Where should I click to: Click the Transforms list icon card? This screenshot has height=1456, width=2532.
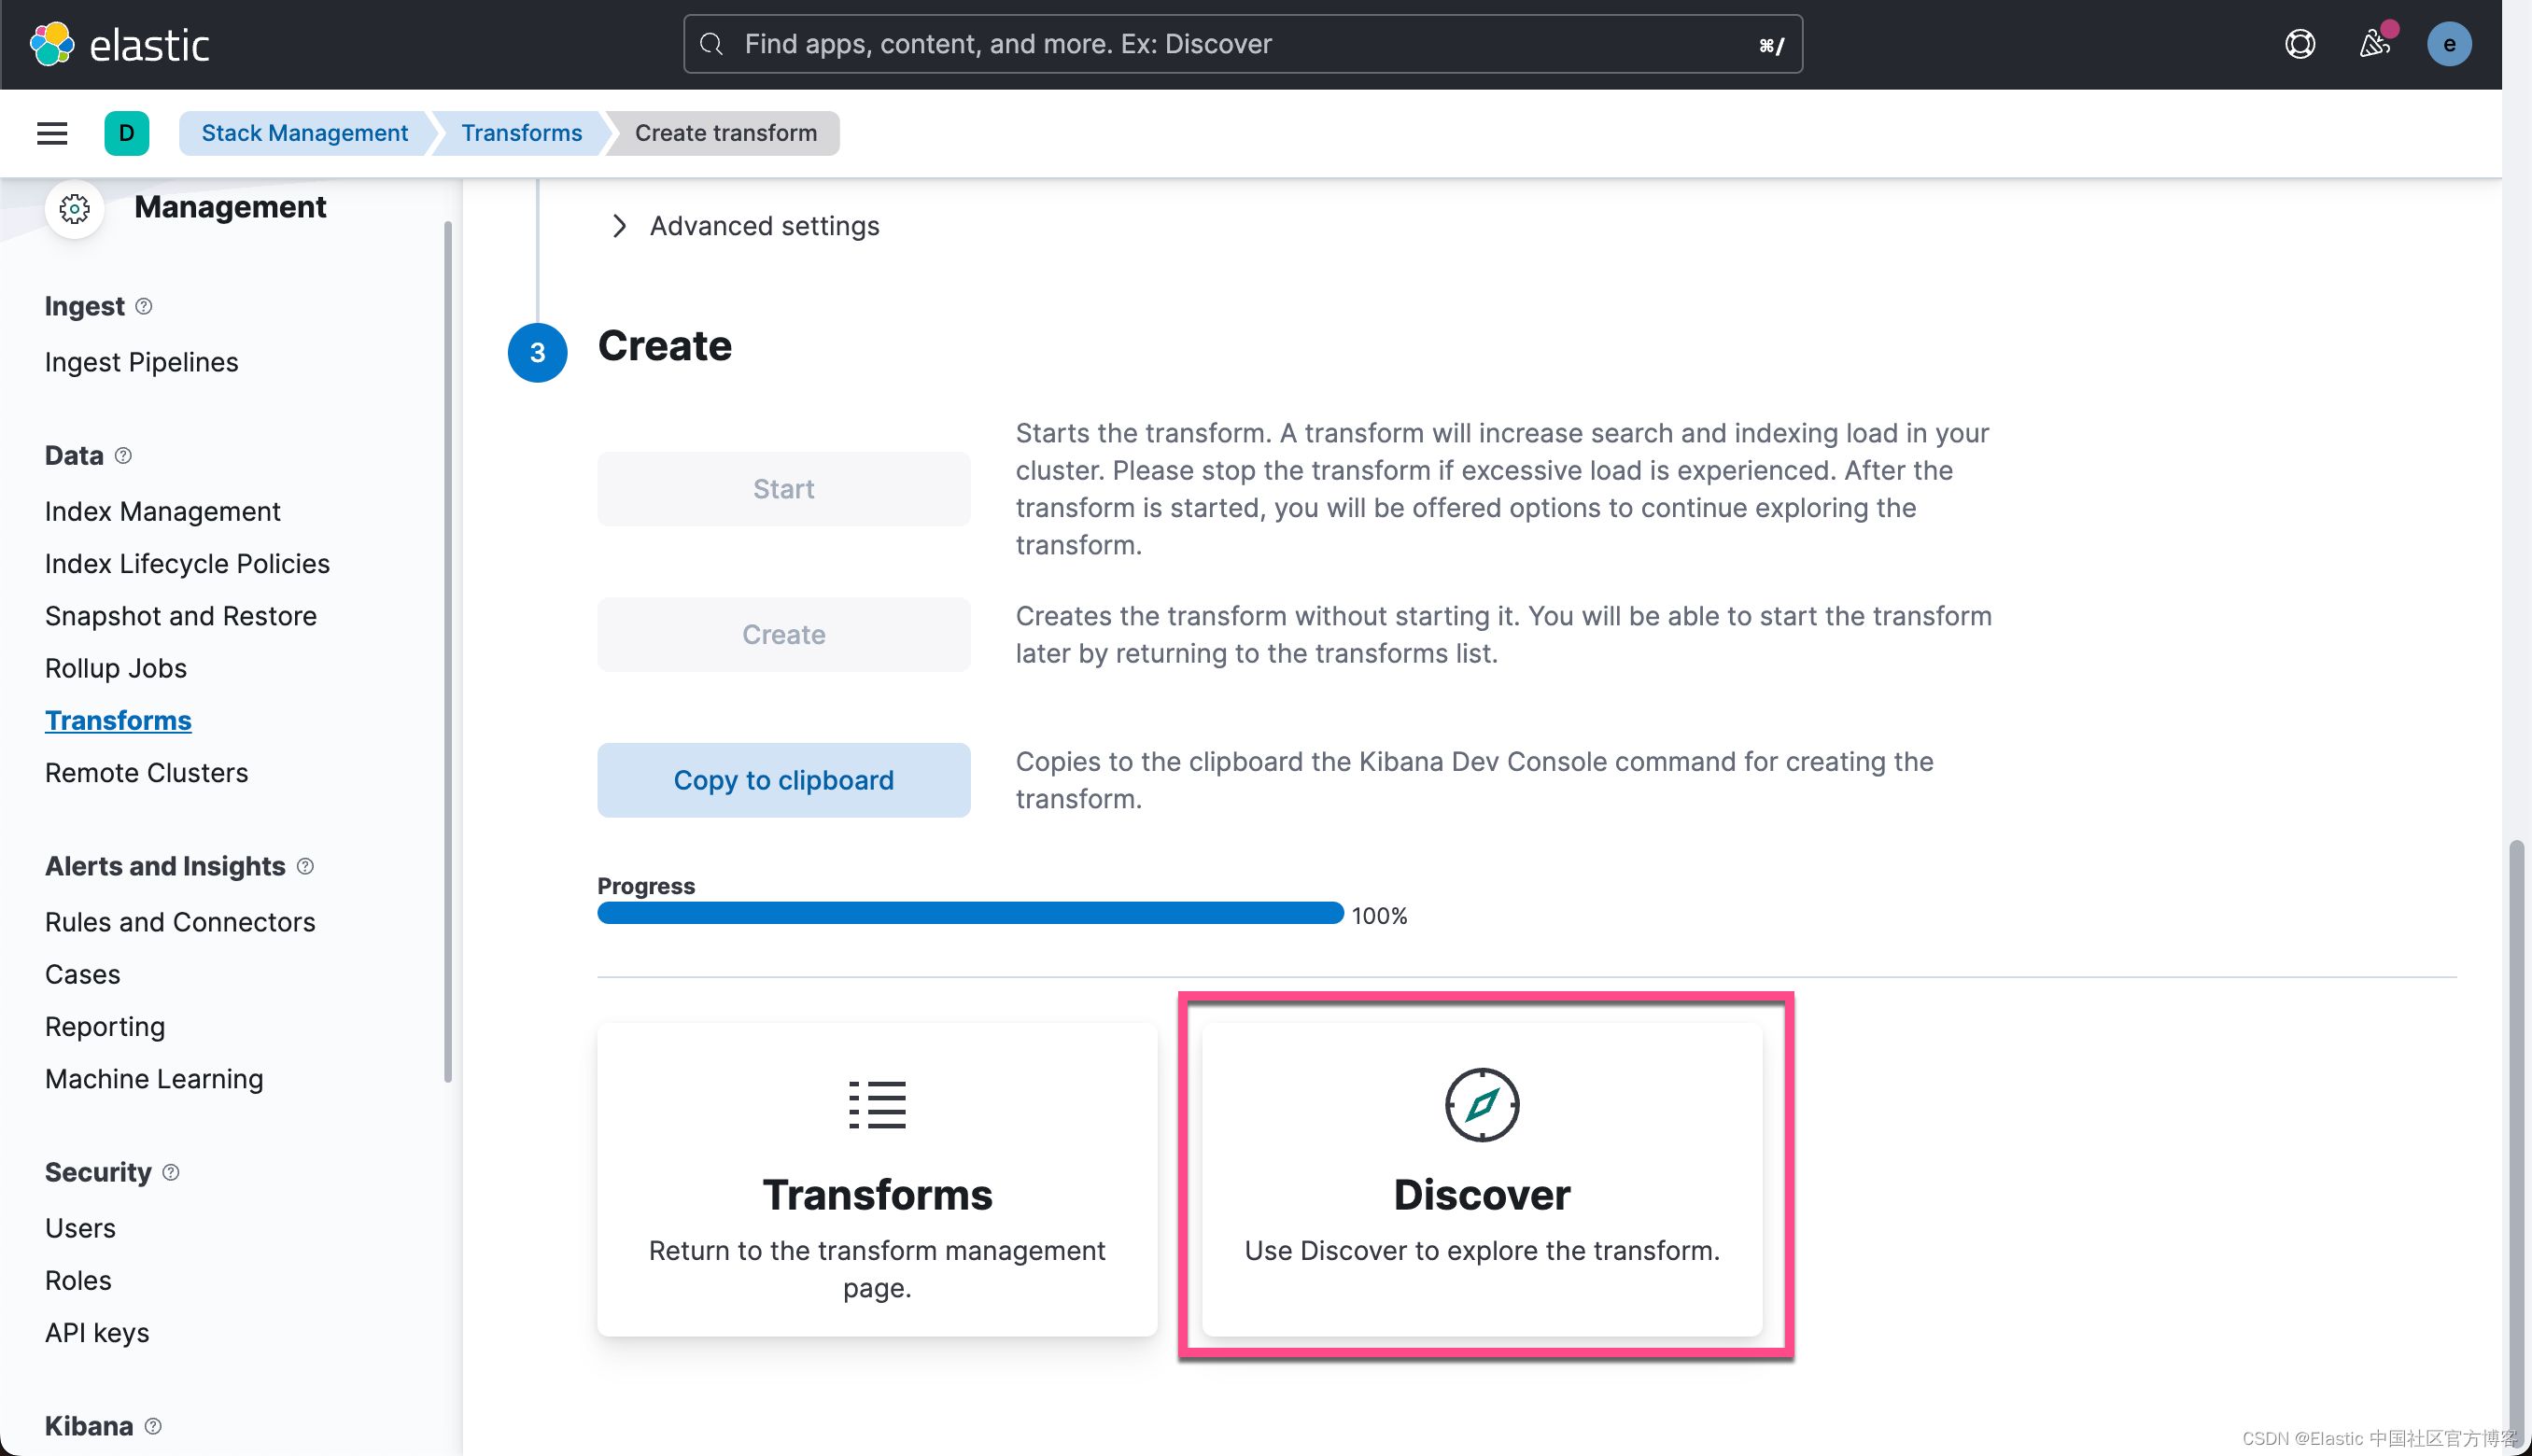[x=876, y=1178]
